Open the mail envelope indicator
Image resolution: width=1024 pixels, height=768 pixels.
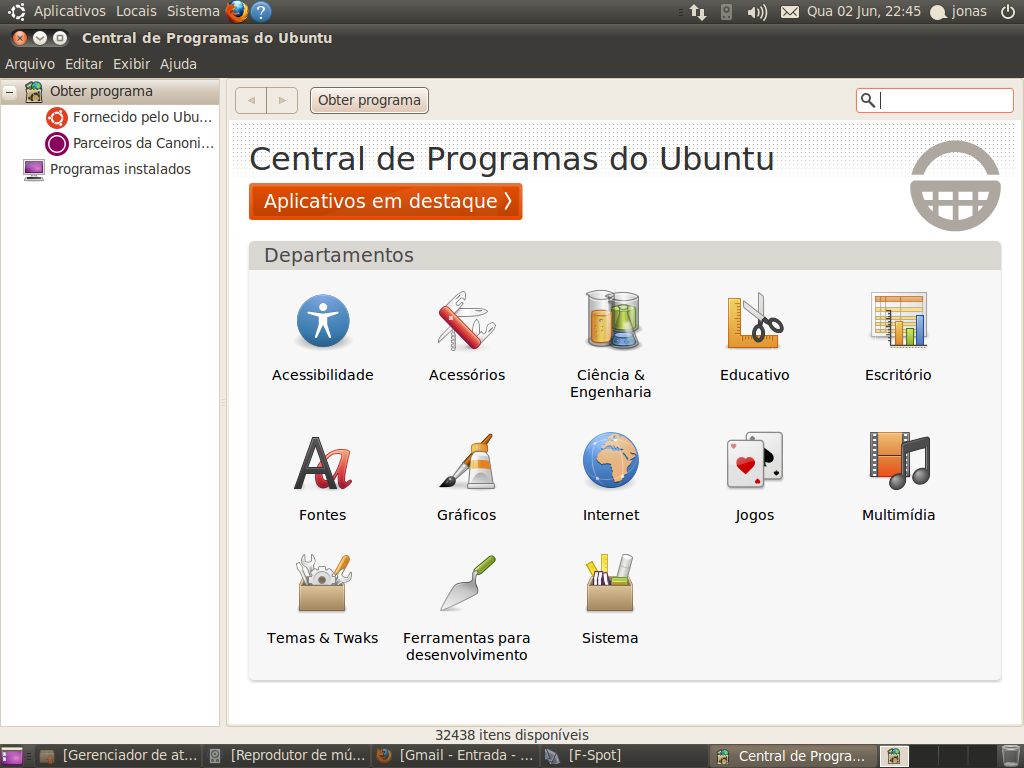point(790,12)
